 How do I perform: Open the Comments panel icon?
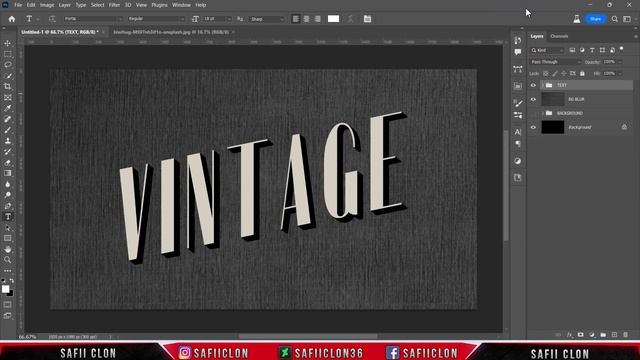click(518, 52)
